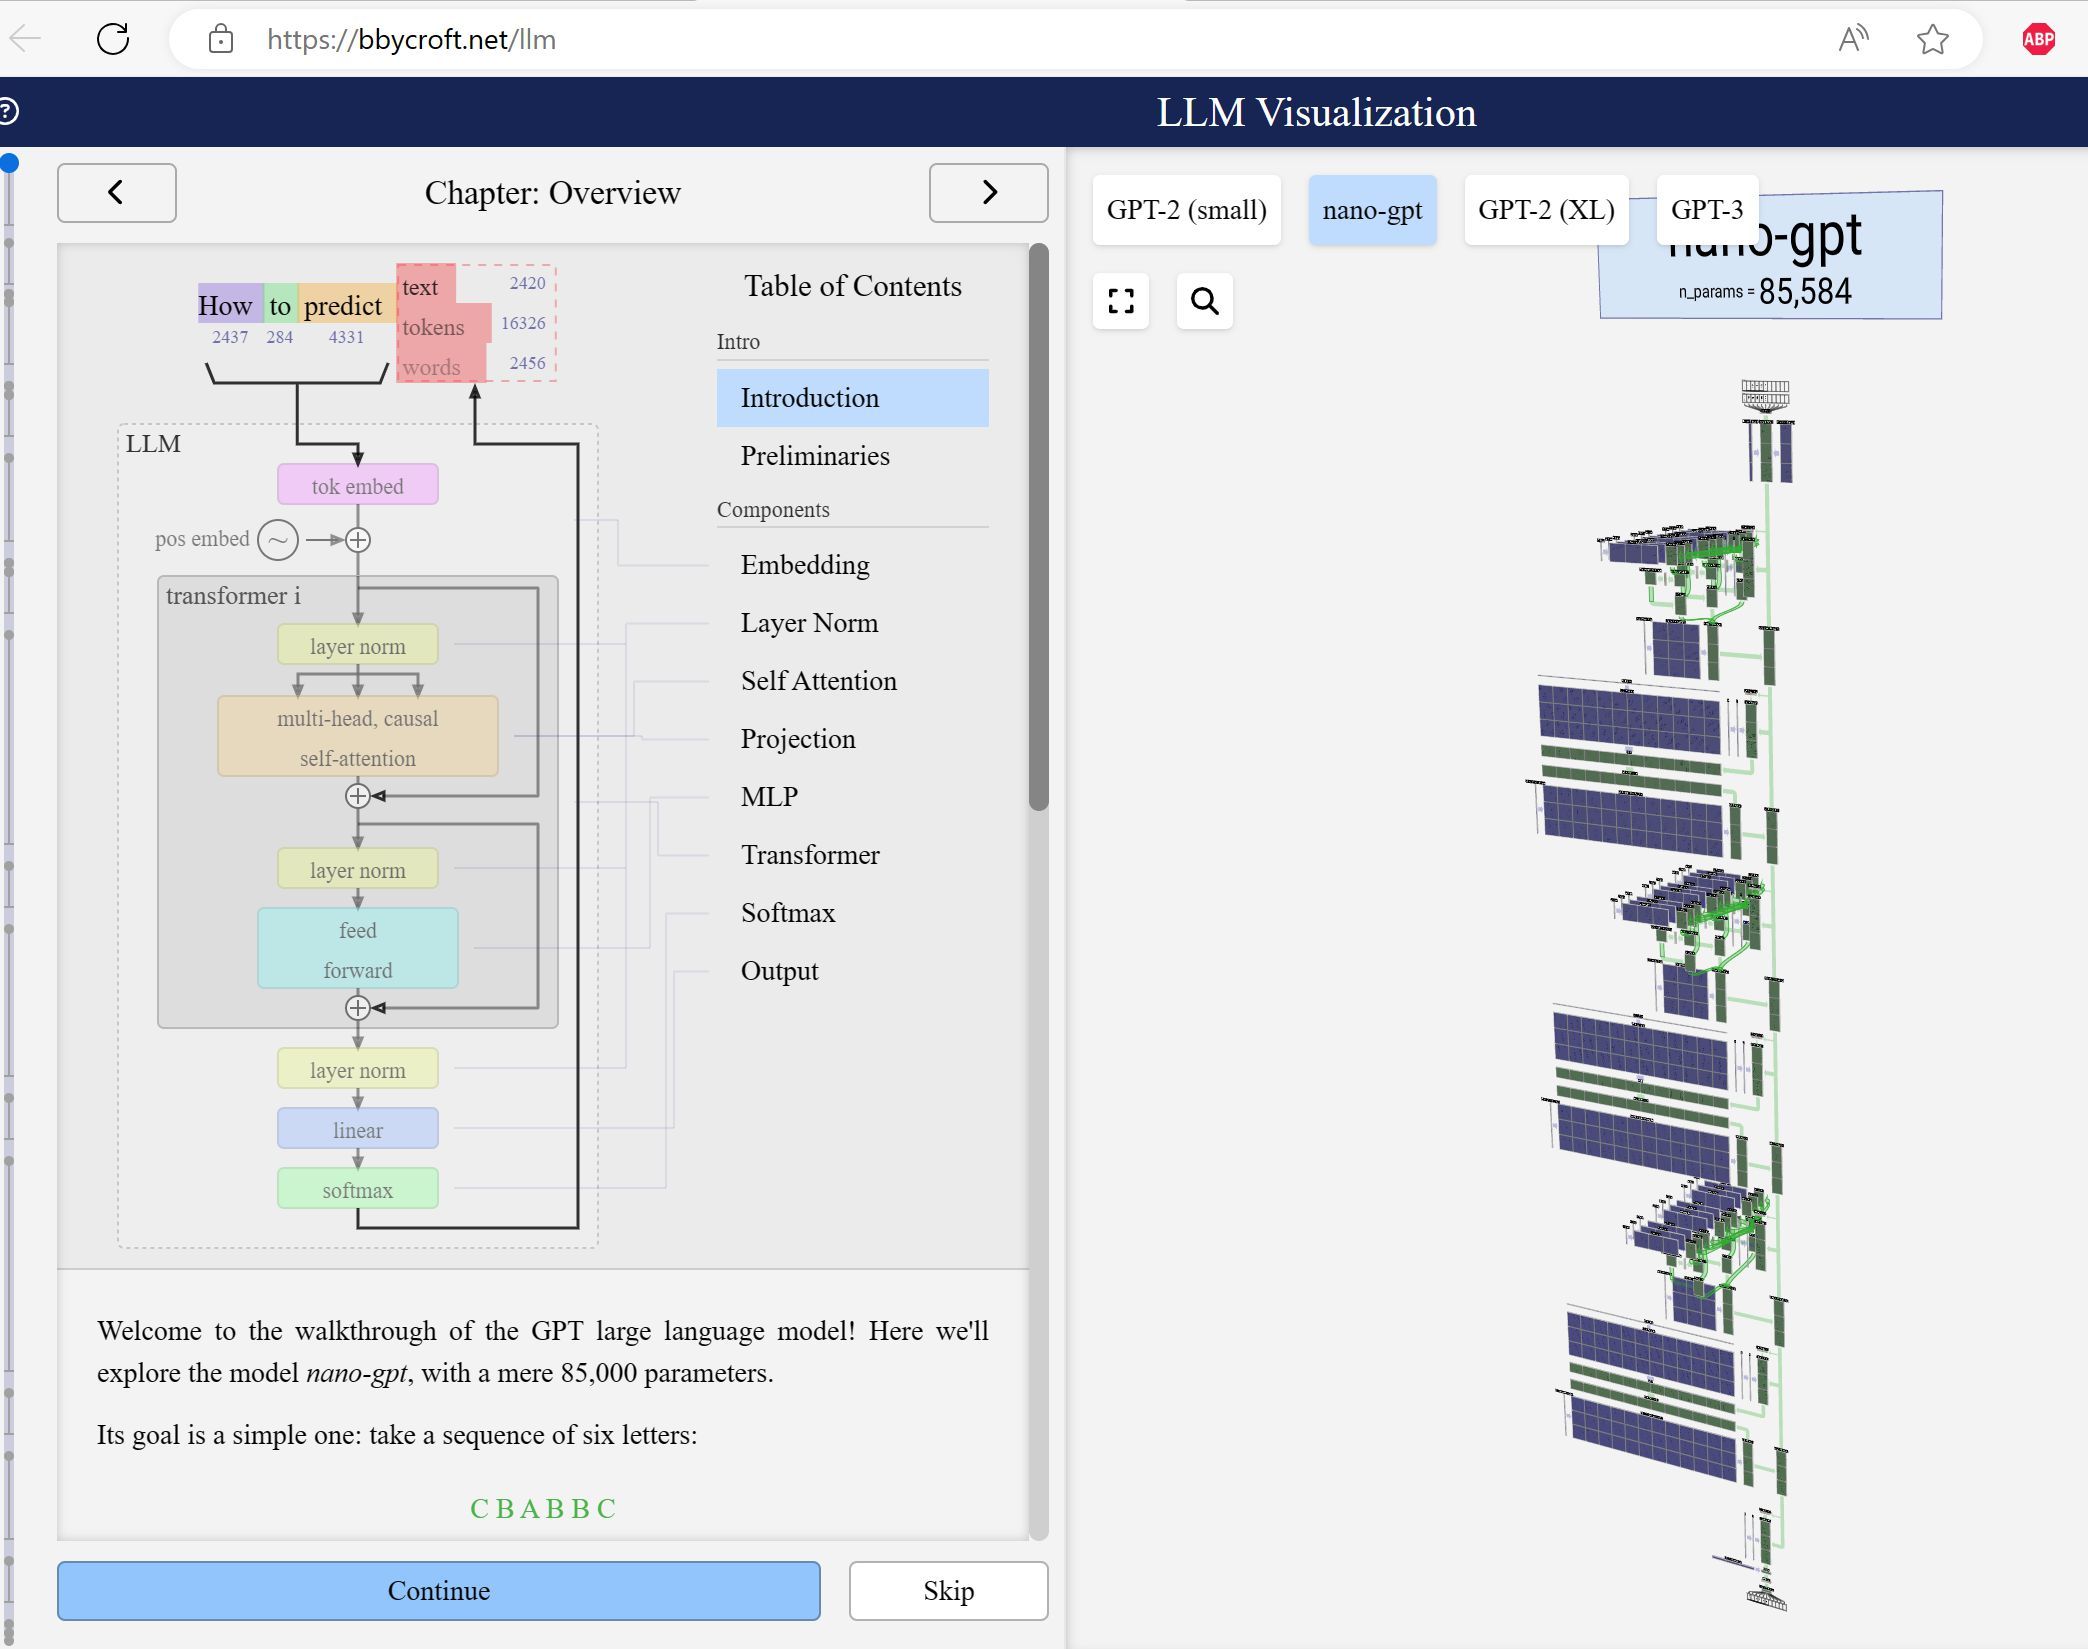Click the site lock icon

tap(220, 39)
